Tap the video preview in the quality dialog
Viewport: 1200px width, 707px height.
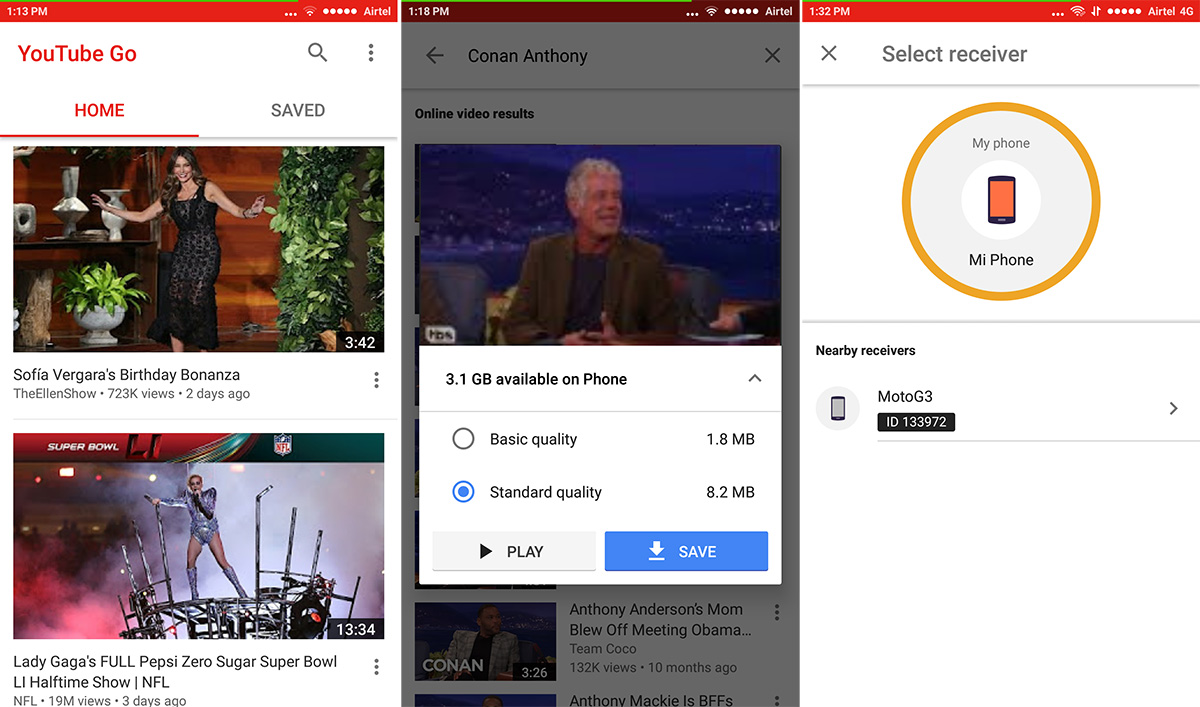(x=600, y=245)
